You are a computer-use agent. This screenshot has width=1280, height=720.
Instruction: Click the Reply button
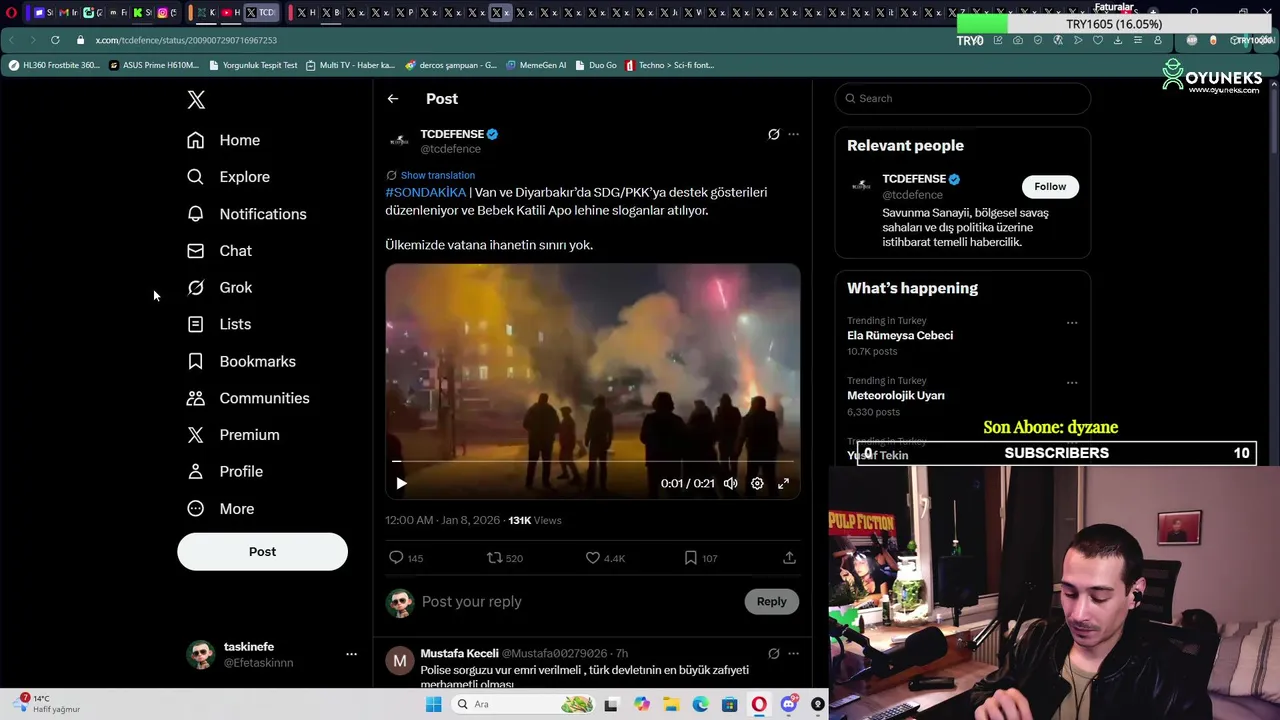771,601
